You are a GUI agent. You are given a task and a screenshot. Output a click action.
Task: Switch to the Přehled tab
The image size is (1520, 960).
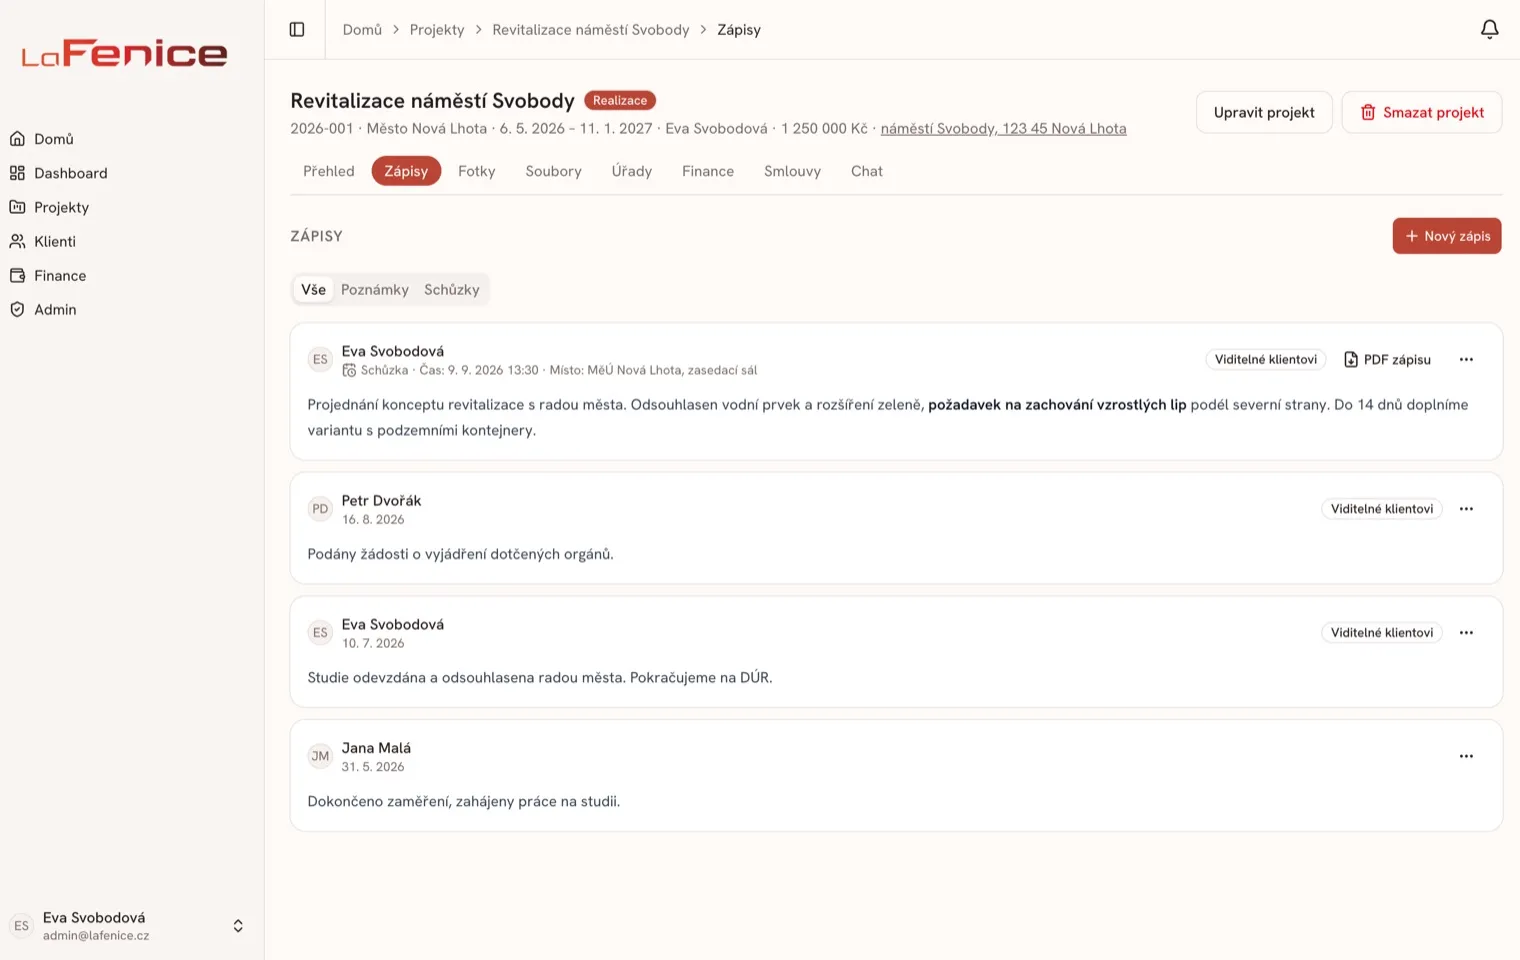coord(329,171)
